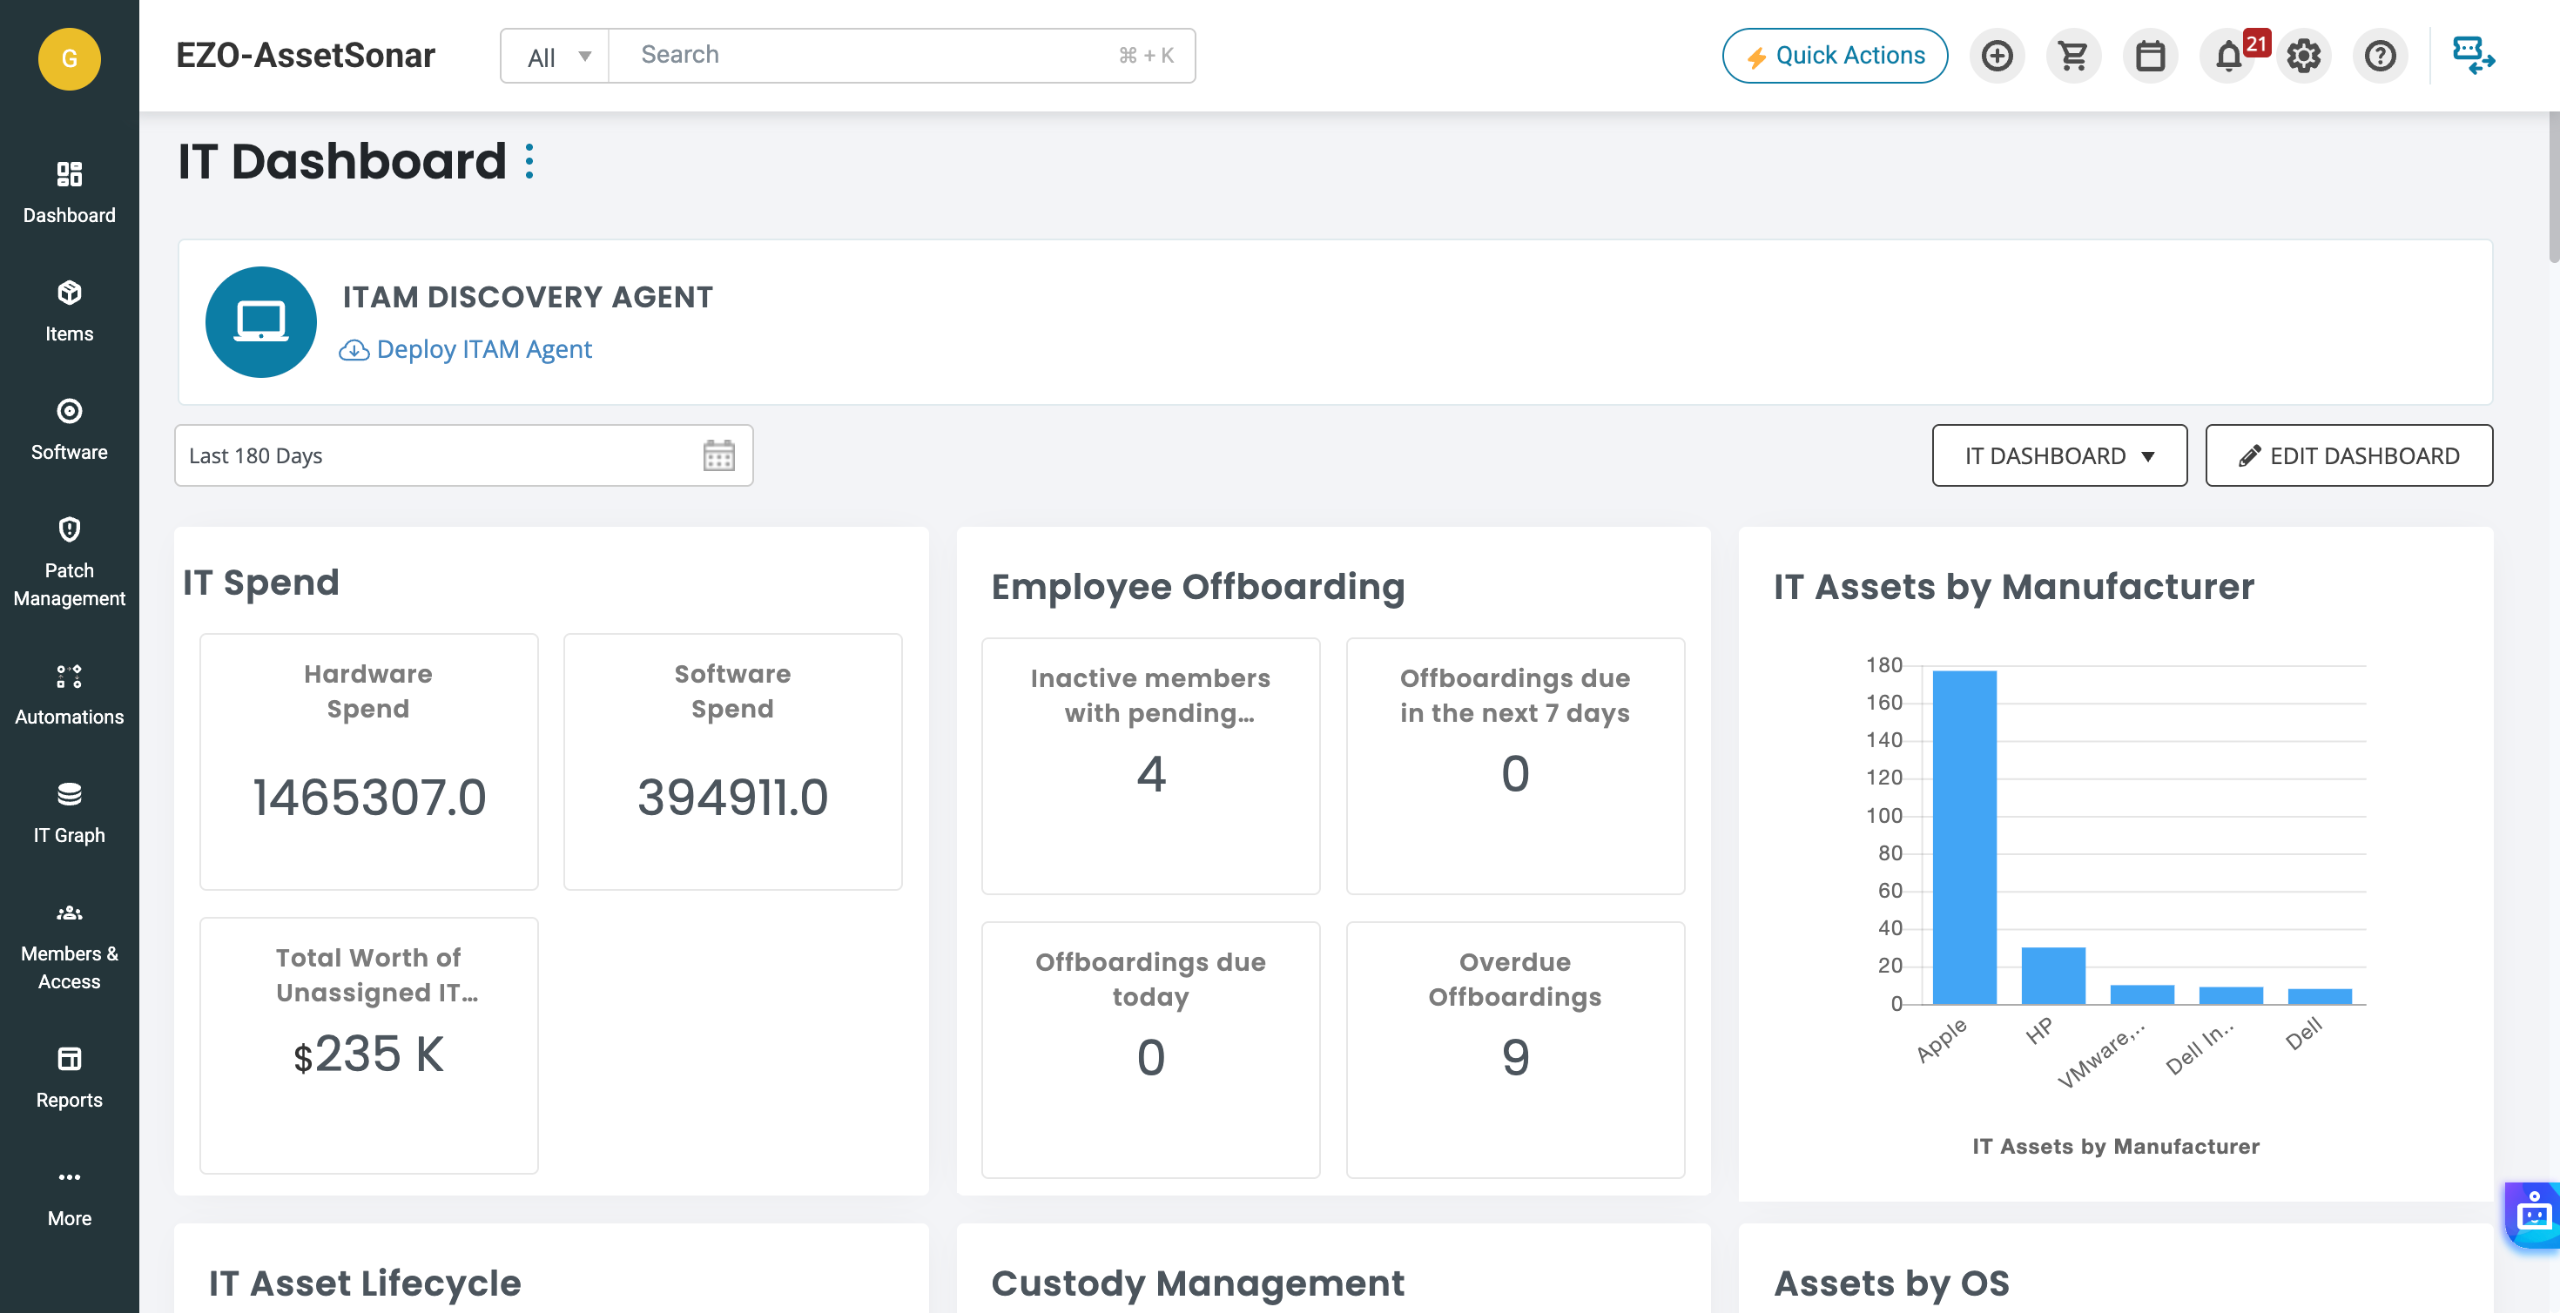This screenshot has height=1313, width=2560.
Task: Select Reports in sidebar
Action: tap(69, 1078)
